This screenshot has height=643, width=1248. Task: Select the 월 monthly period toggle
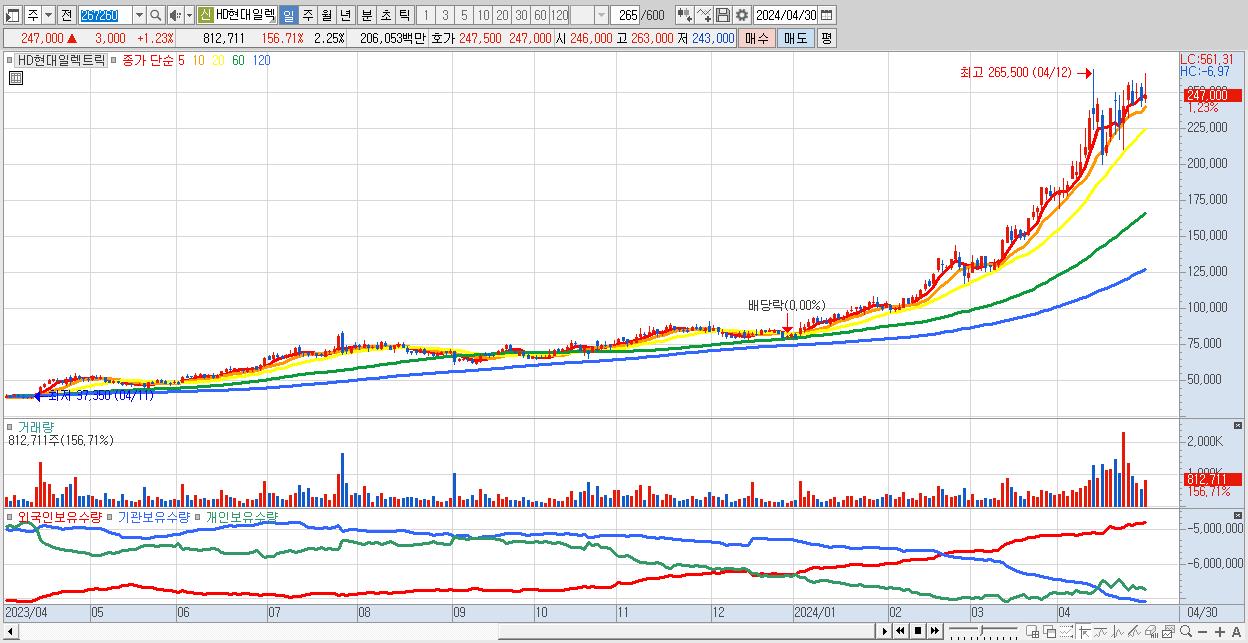pyautogui.click(x=326, y=15)
